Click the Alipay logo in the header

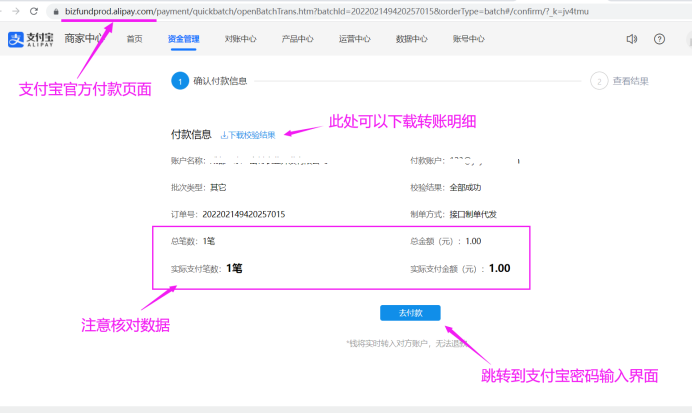click(x=30, y=40)
